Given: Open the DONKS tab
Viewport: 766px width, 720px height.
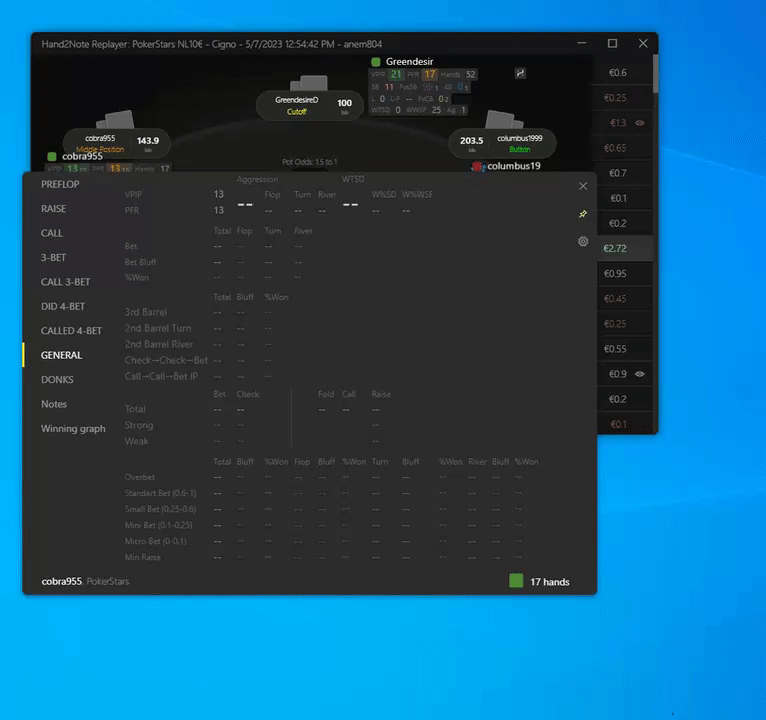Looking at the screenshot, I should (x=57, y=380).
